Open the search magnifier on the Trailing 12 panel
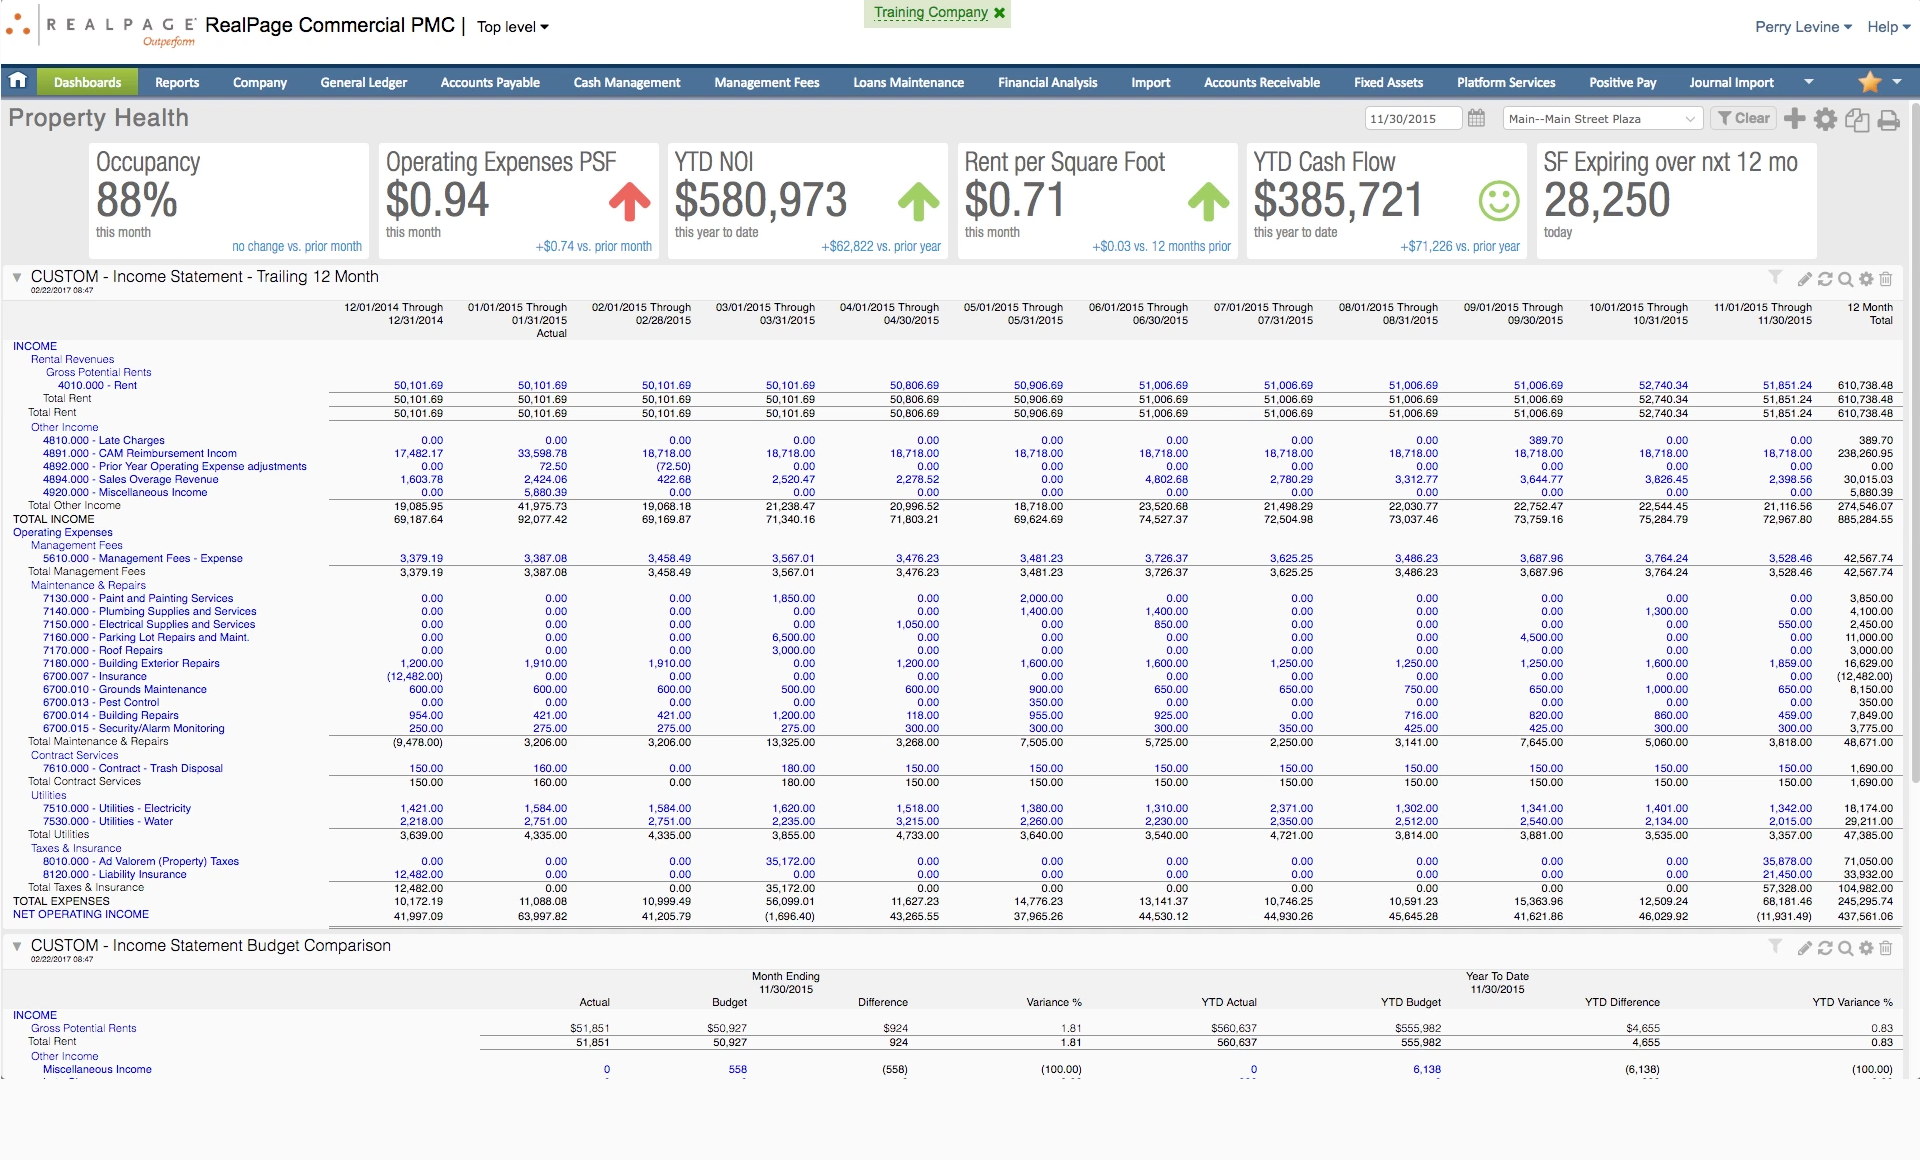The image size is (1920, 1160). coord(1845,280)
